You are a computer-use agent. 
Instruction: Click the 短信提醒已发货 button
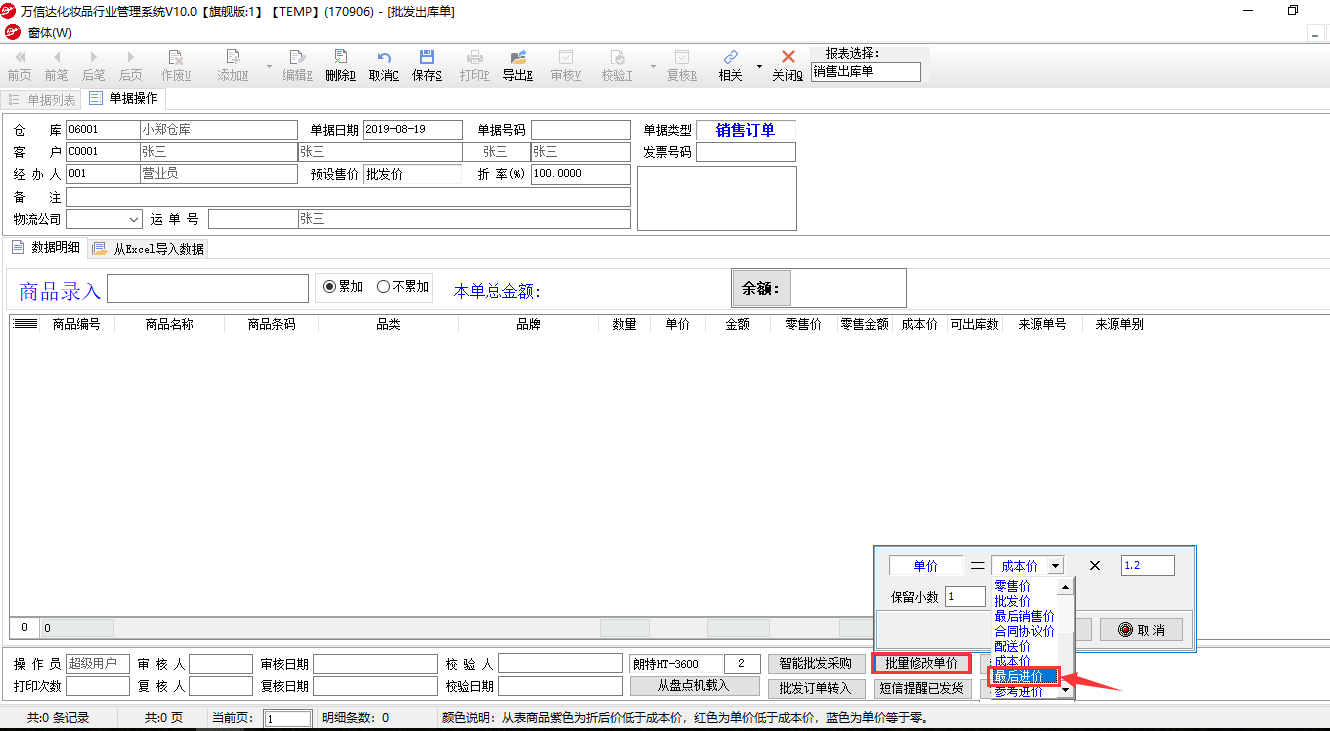tap(921, 688)
